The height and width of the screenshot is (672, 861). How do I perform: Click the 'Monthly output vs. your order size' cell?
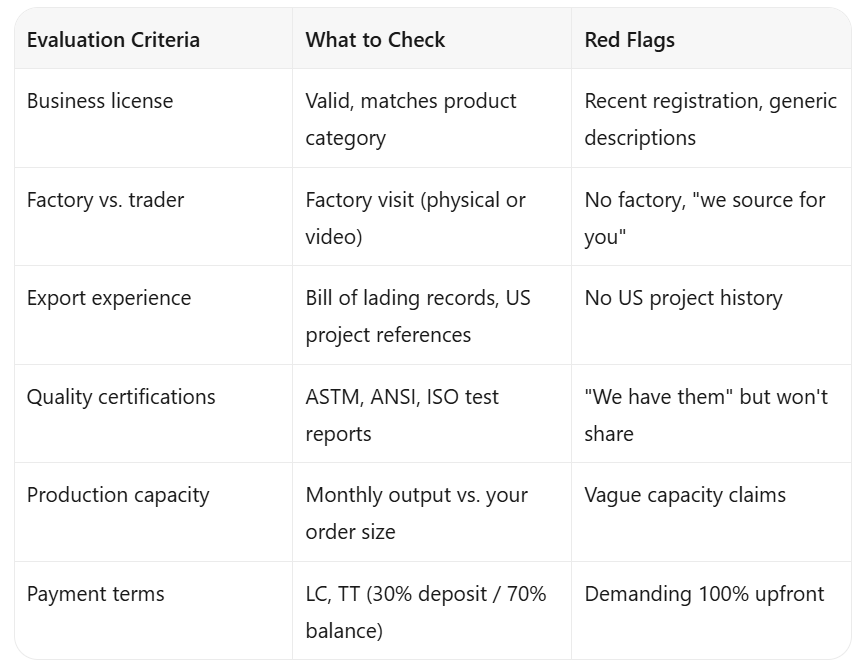(x=432, y=512)
